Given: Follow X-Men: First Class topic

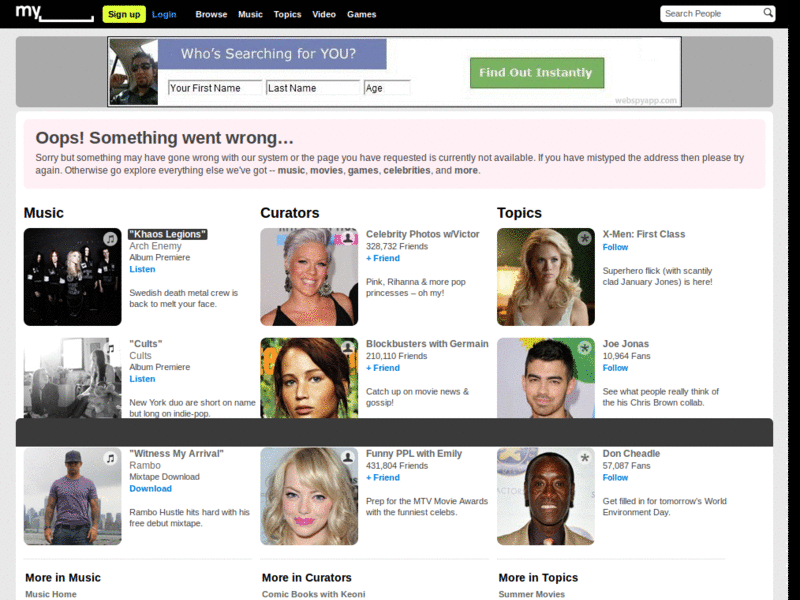Looking at the screenshot, I should pos(615,247).
